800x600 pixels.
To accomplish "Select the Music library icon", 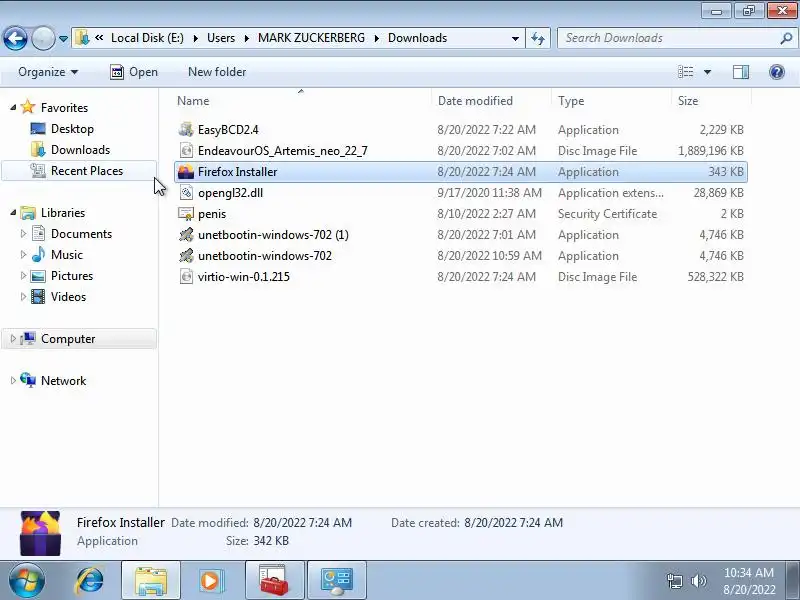I will (38, 254).
